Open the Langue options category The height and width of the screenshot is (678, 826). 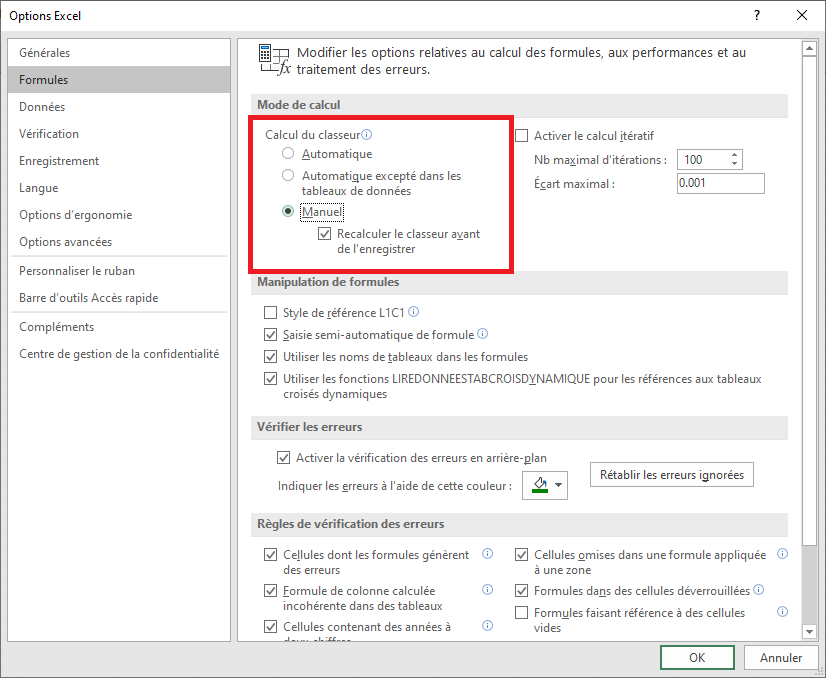click(119, 188)
